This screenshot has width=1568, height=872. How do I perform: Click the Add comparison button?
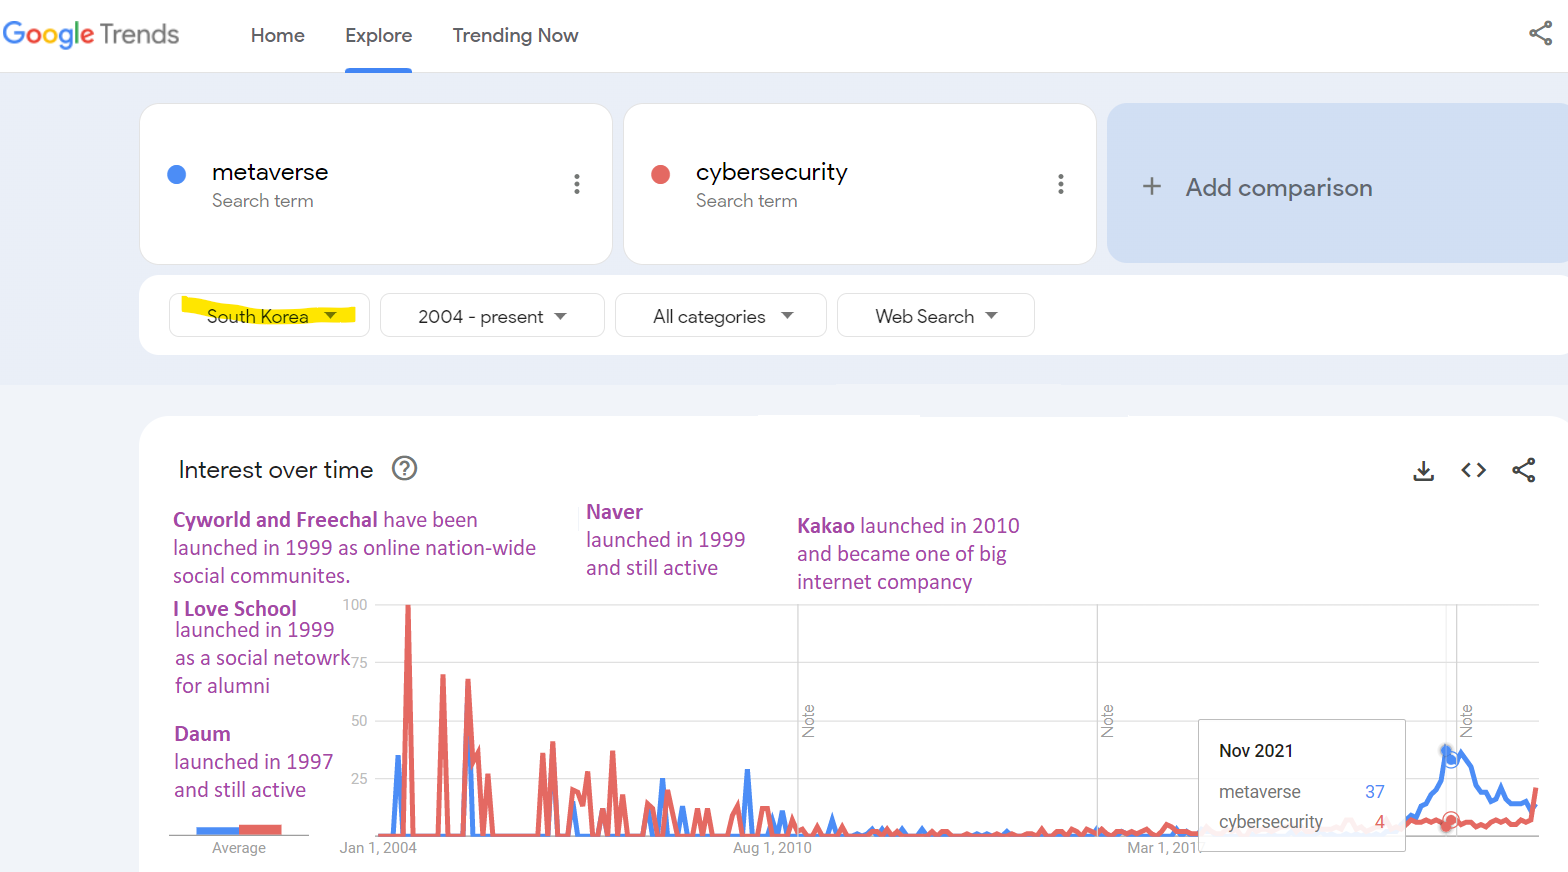point(1278,187)
